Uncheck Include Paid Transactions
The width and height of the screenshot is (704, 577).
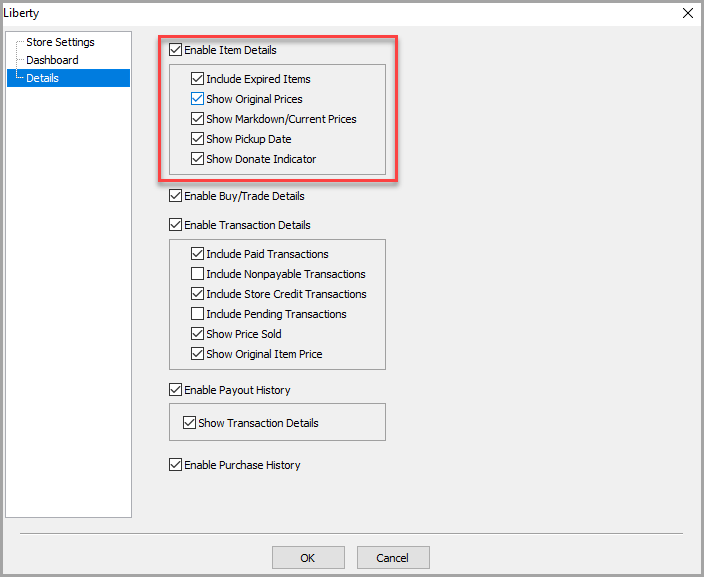(x=198, y=254)
